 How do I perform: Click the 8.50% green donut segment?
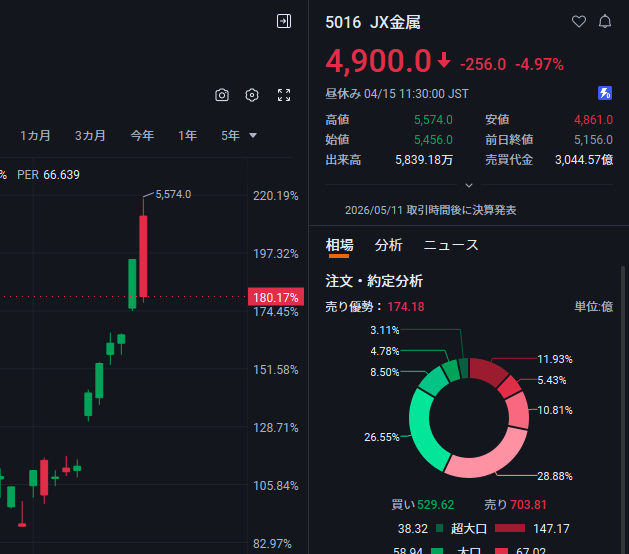coord(434,382)
